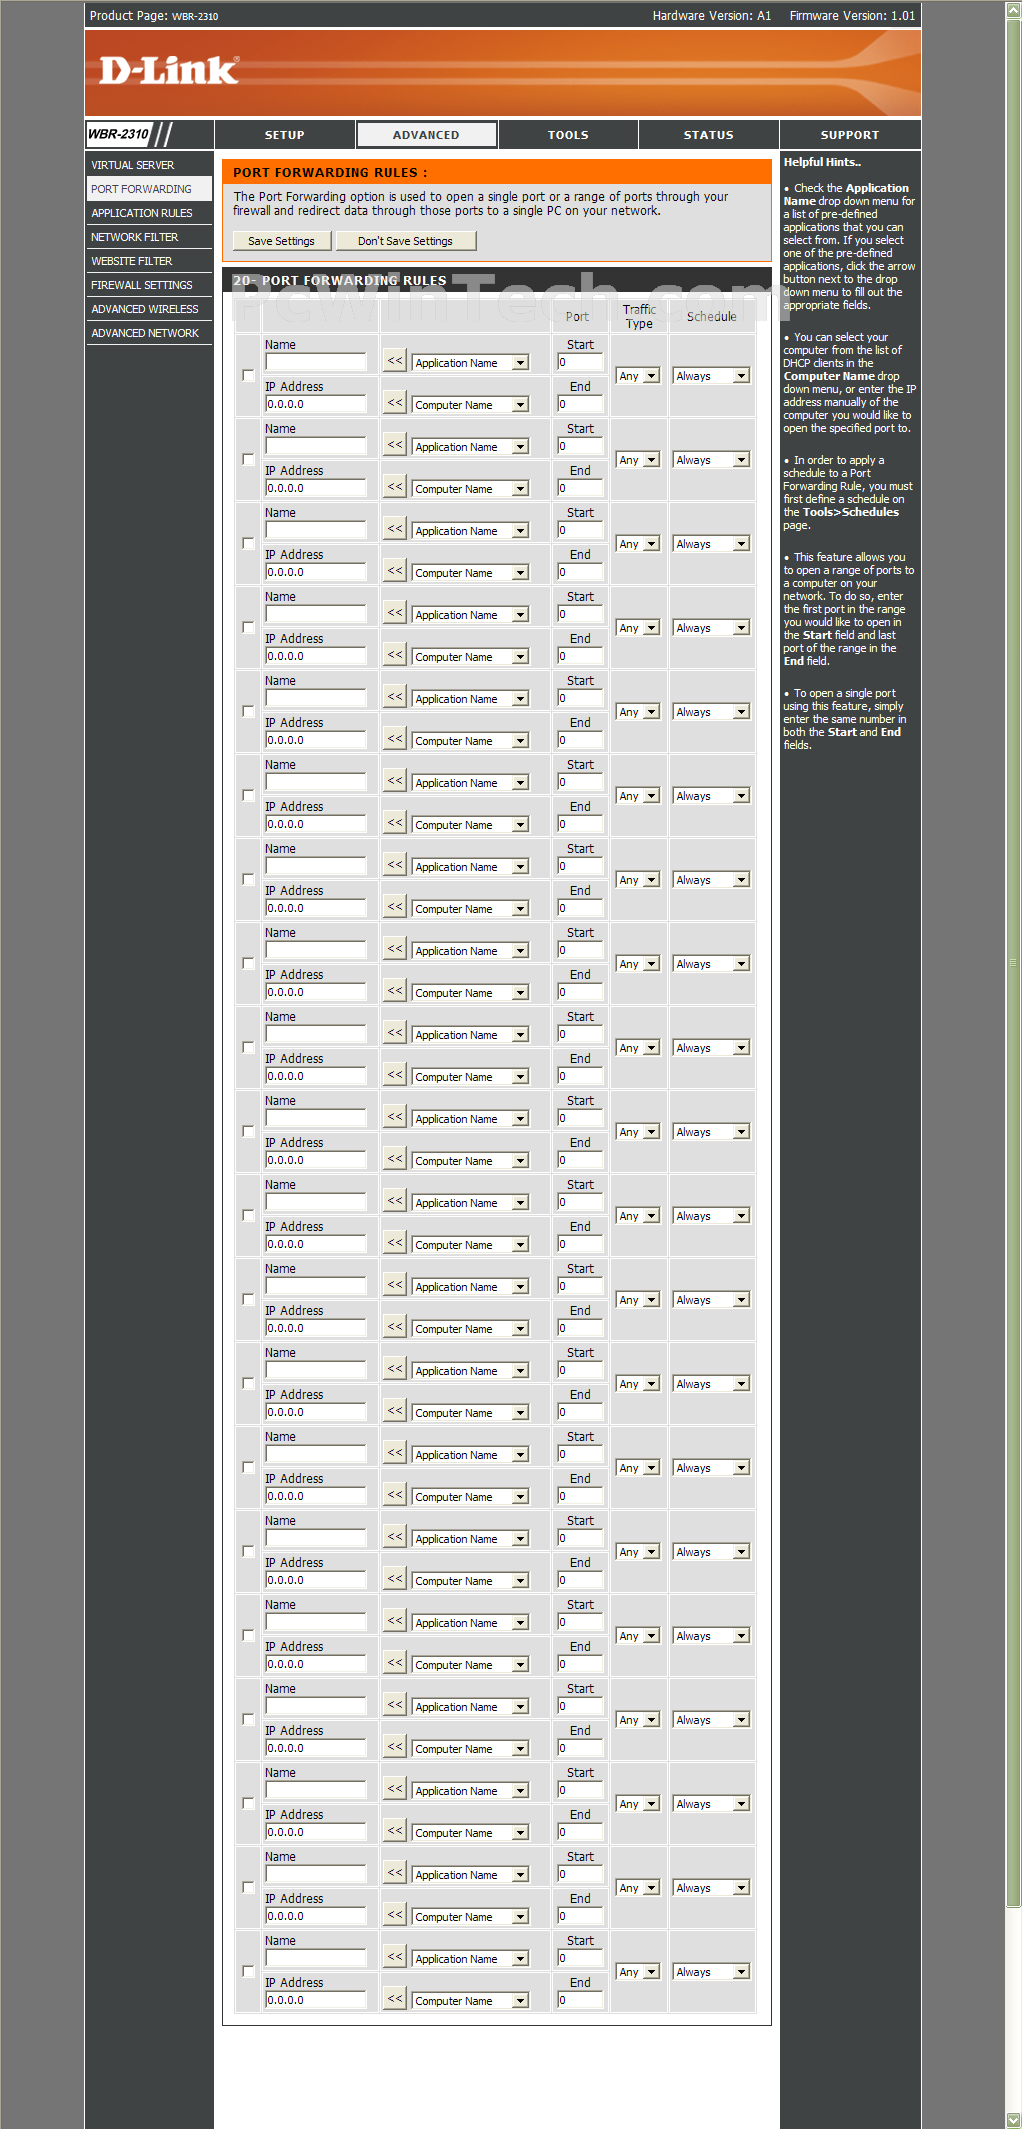
Task: Open the Schedule dropdown in rule 1
Action: pyautogui.click(x=711, y=376)
